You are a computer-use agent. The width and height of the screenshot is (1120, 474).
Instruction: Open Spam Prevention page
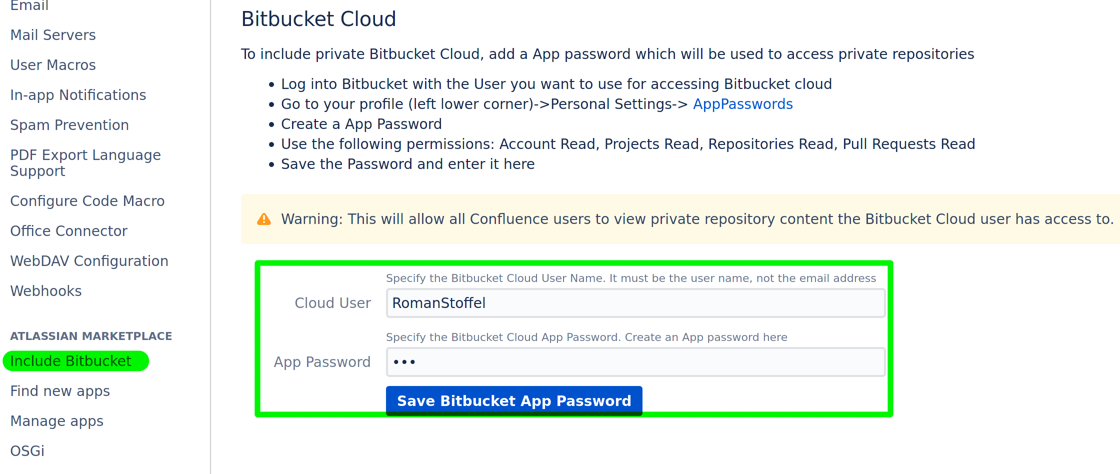[69, 125]
